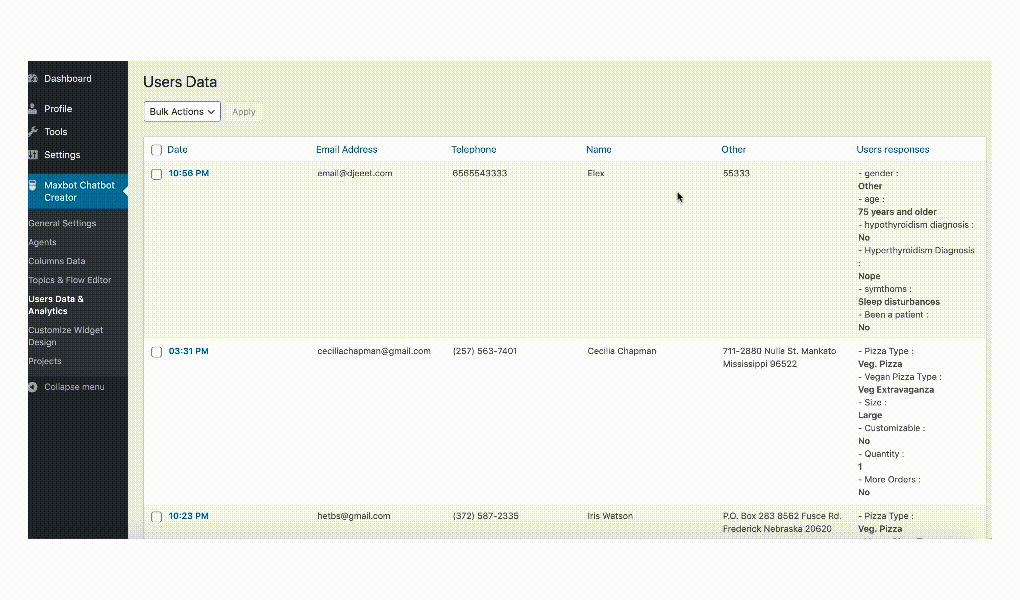Open the 10:23 PM entry link
The width and height of the screenshot is (1020, 600).
pyautogui.click(x=189, y=516)
